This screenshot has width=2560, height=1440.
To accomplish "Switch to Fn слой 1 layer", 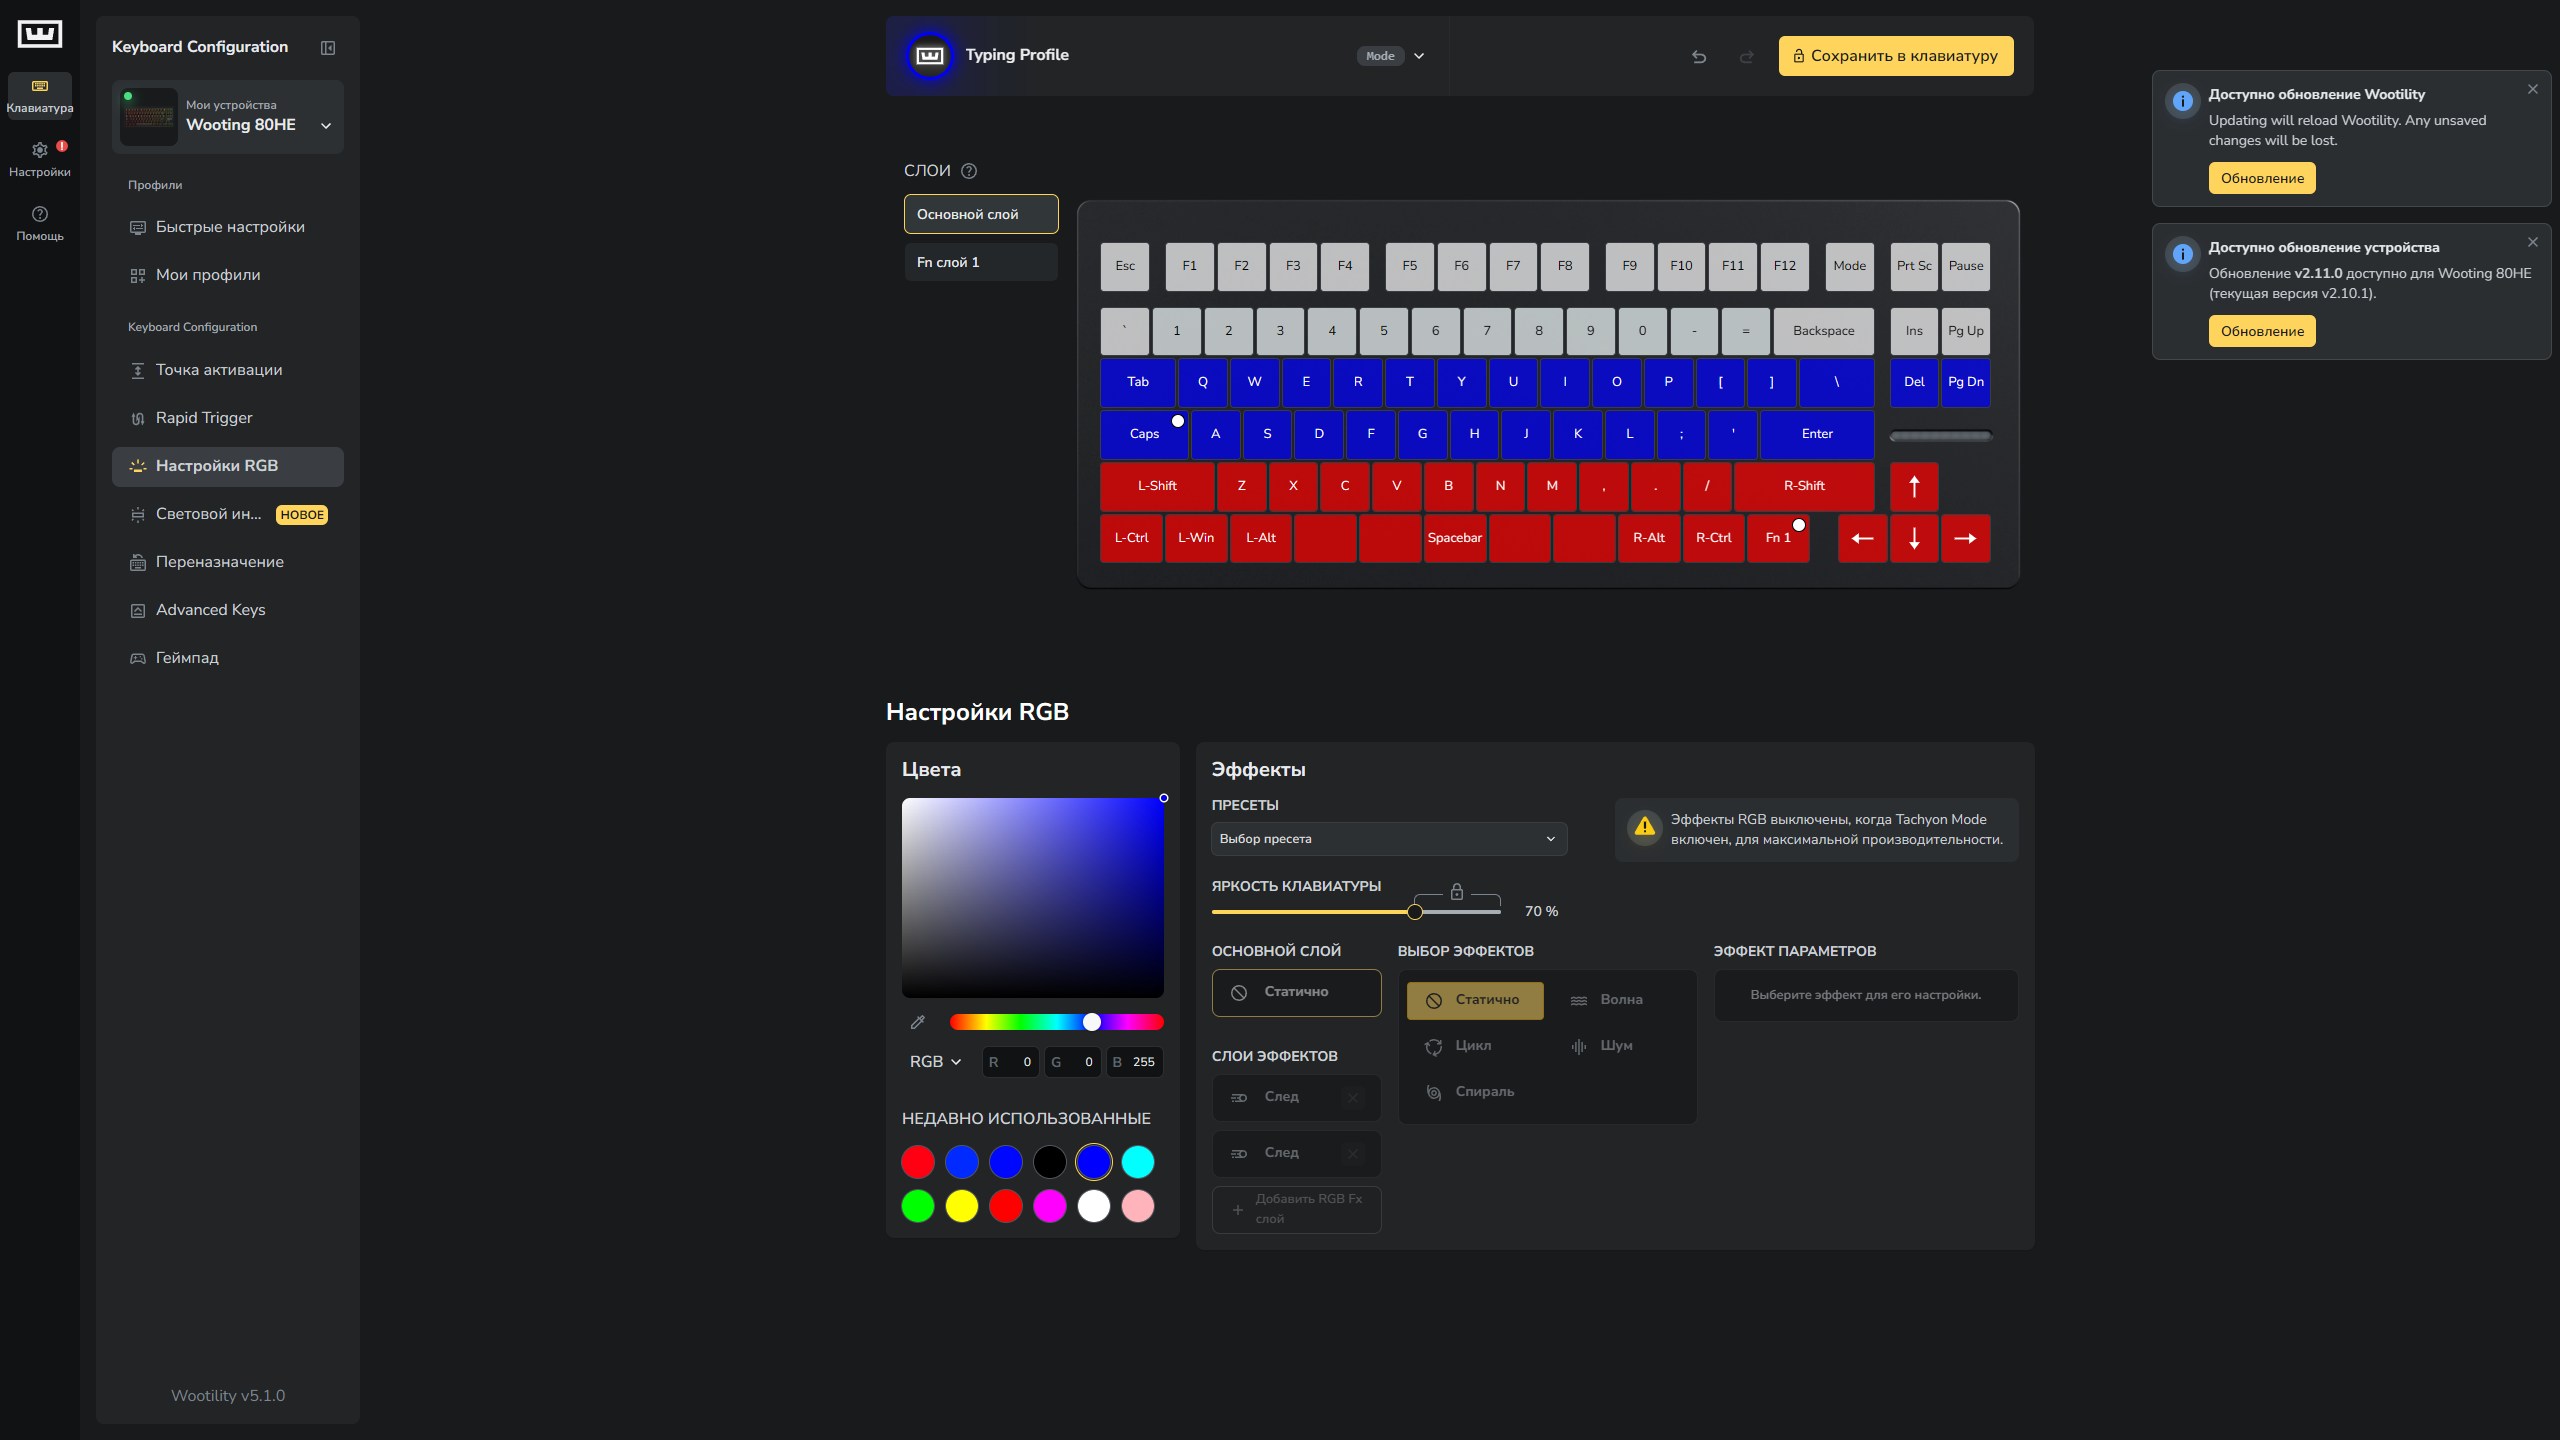I will (980, 263).
